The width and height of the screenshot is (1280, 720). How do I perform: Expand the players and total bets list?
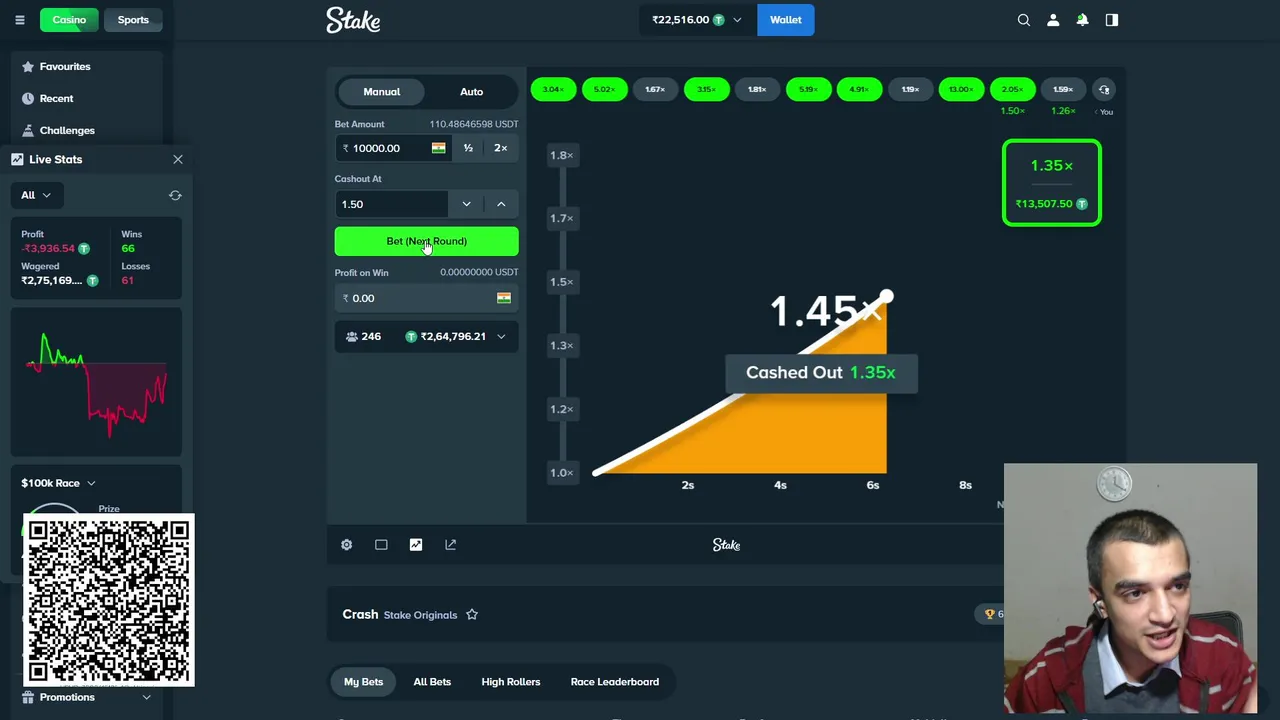[501, 337]
